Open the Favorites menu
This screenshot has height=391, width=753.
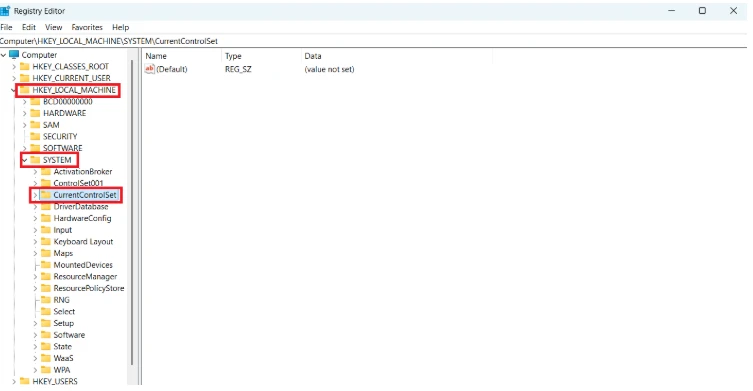pyautogui.click(x=87, y=27)
